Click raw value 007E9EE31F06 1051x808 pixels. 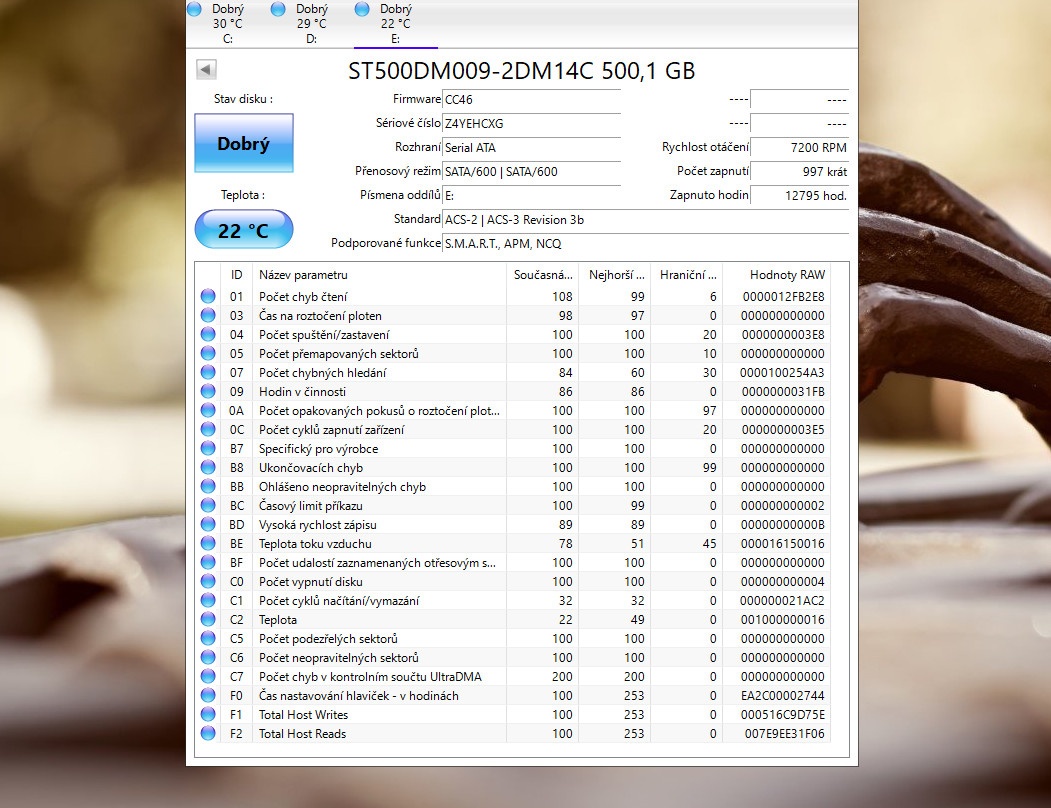point(785,734)
